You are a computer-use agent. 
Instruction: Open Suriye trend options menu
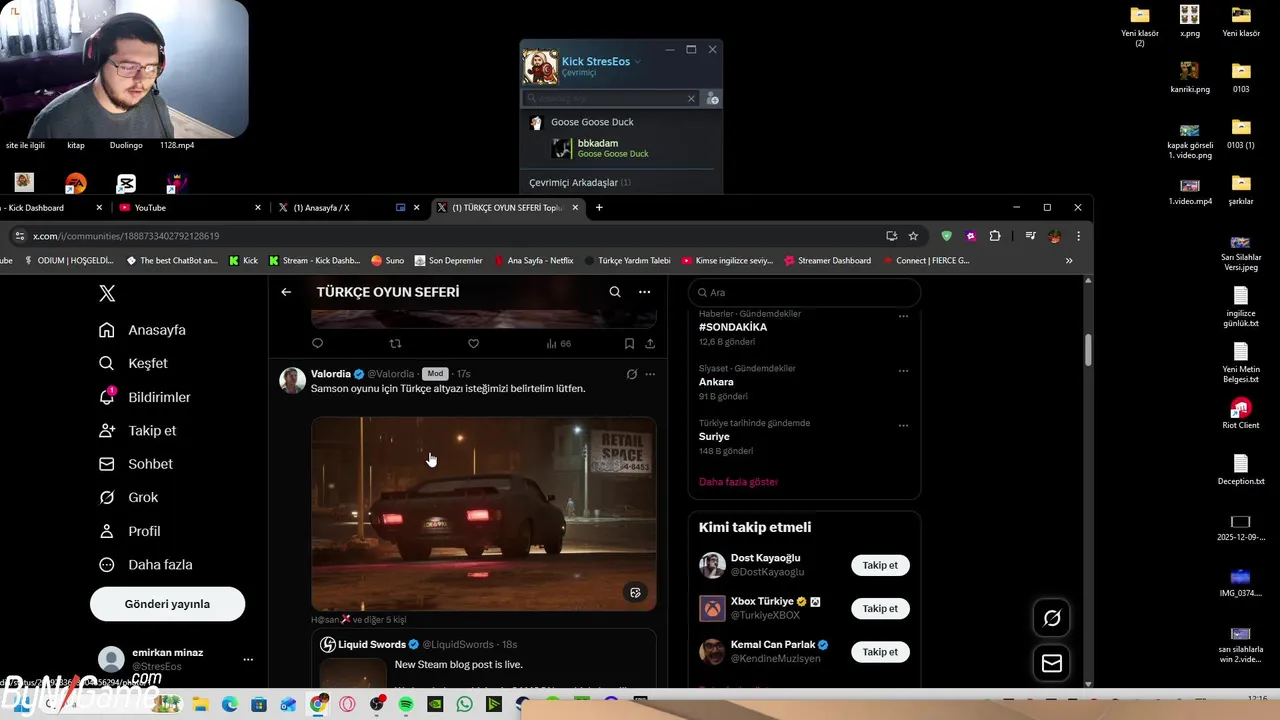click(903, 425)
